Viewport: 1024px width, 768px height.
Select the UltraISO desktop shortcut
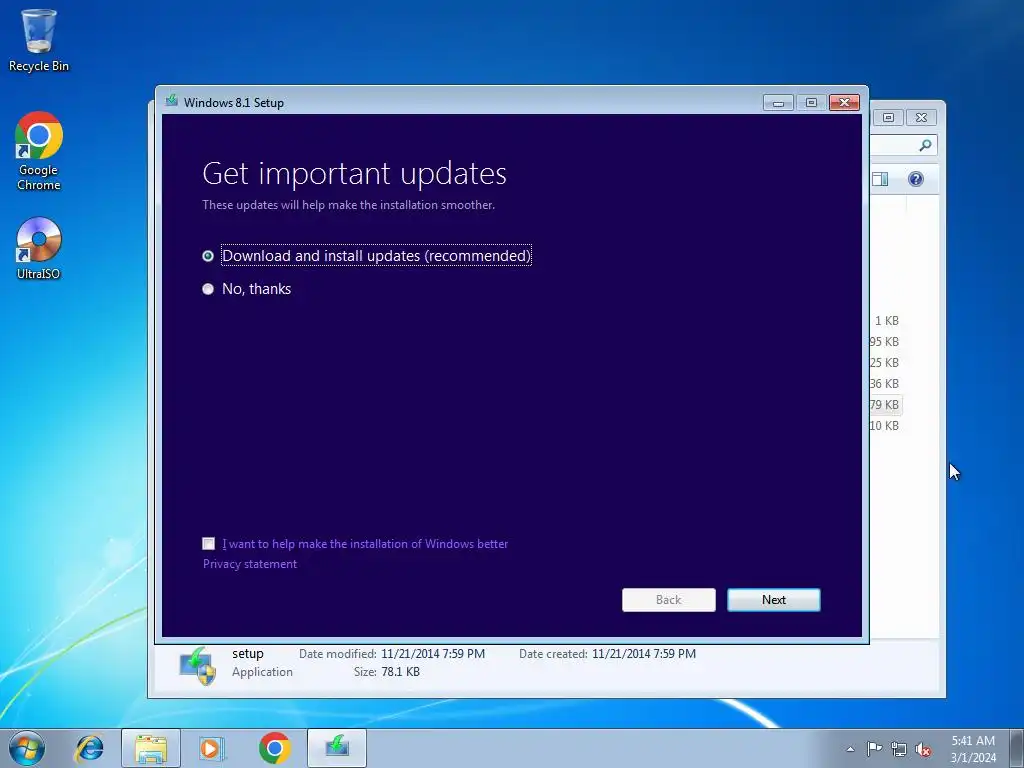point(39,249)
